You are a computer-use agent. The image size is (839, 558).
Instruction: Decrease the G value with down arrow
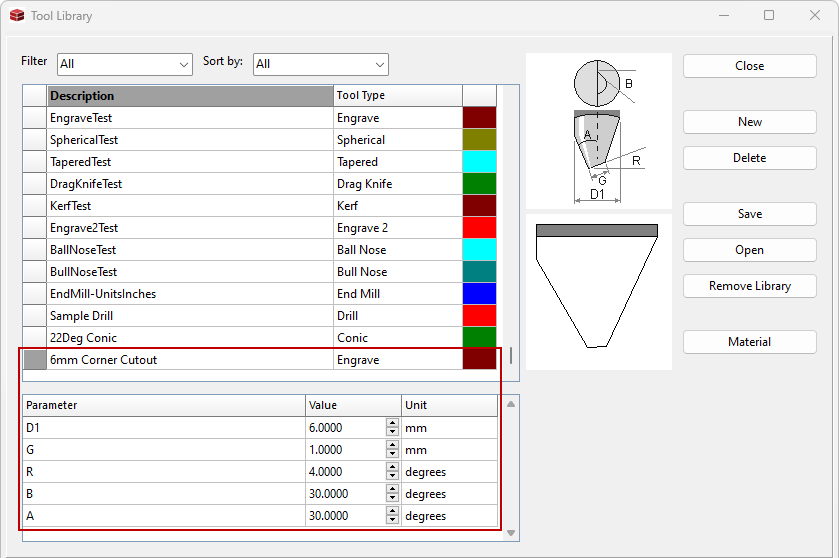[392, 454]
